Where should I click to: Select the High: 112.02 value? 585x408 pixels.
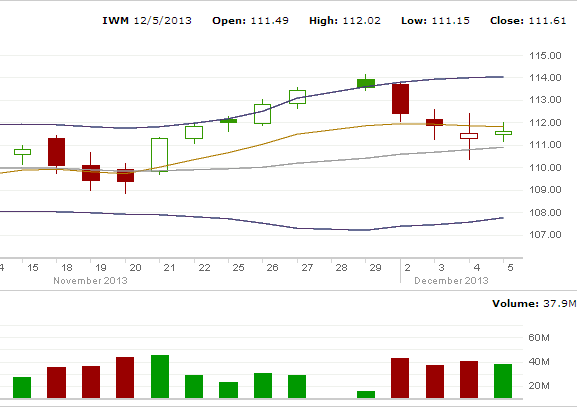[345, 21]
